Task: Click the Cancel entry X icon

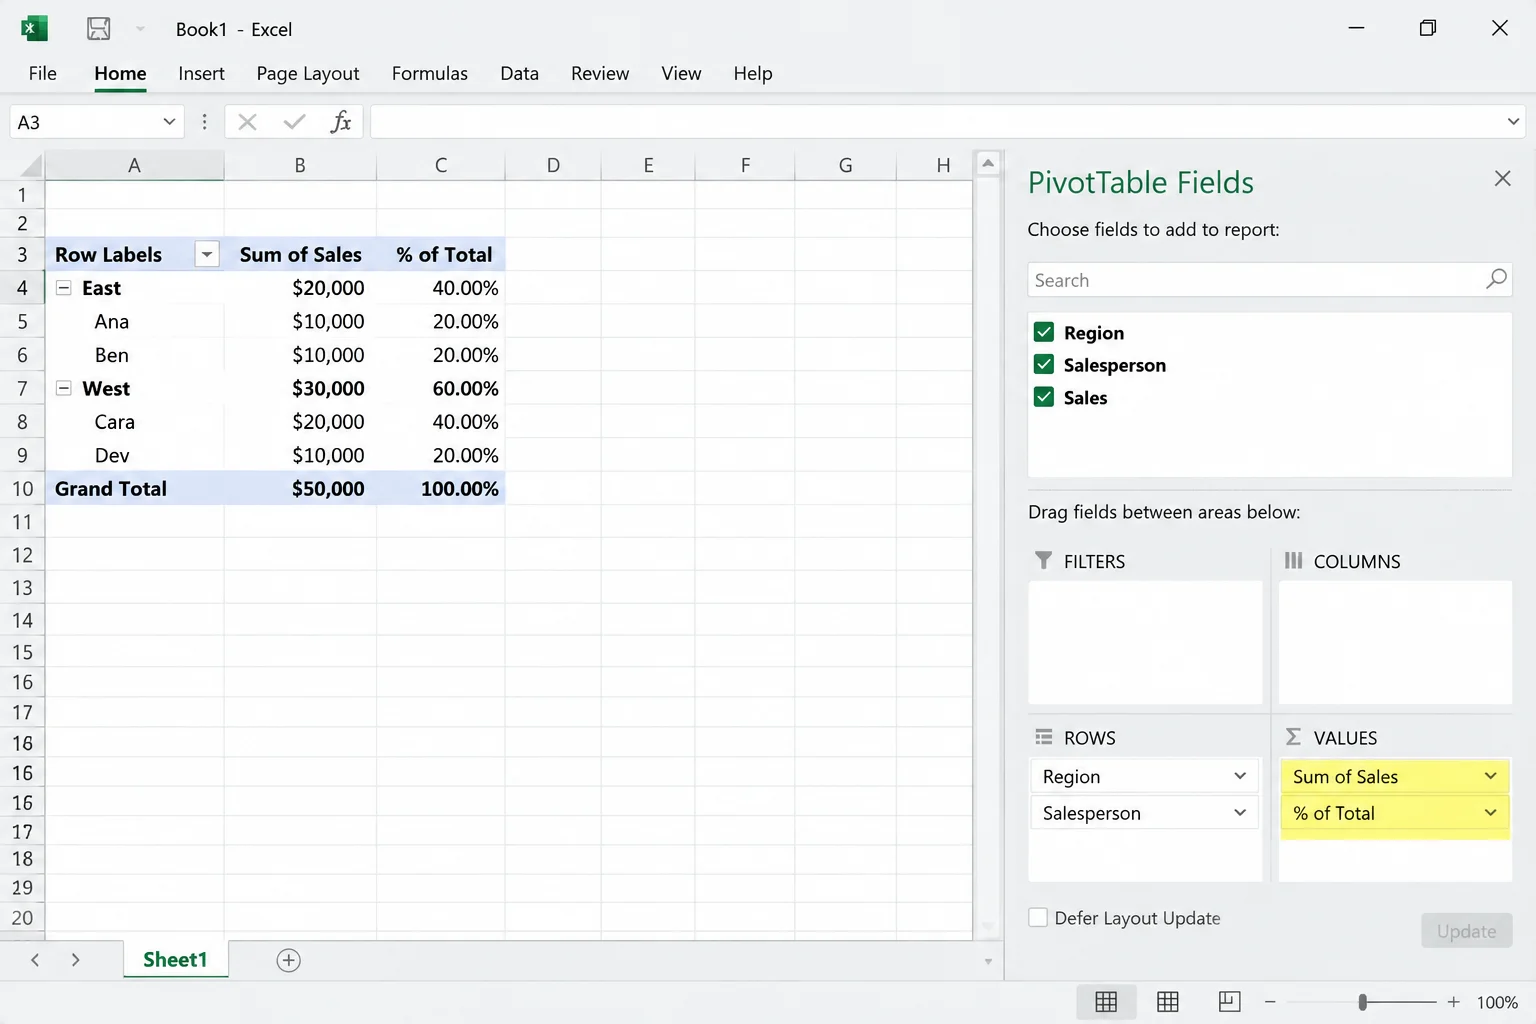Action: coord(248,122)
